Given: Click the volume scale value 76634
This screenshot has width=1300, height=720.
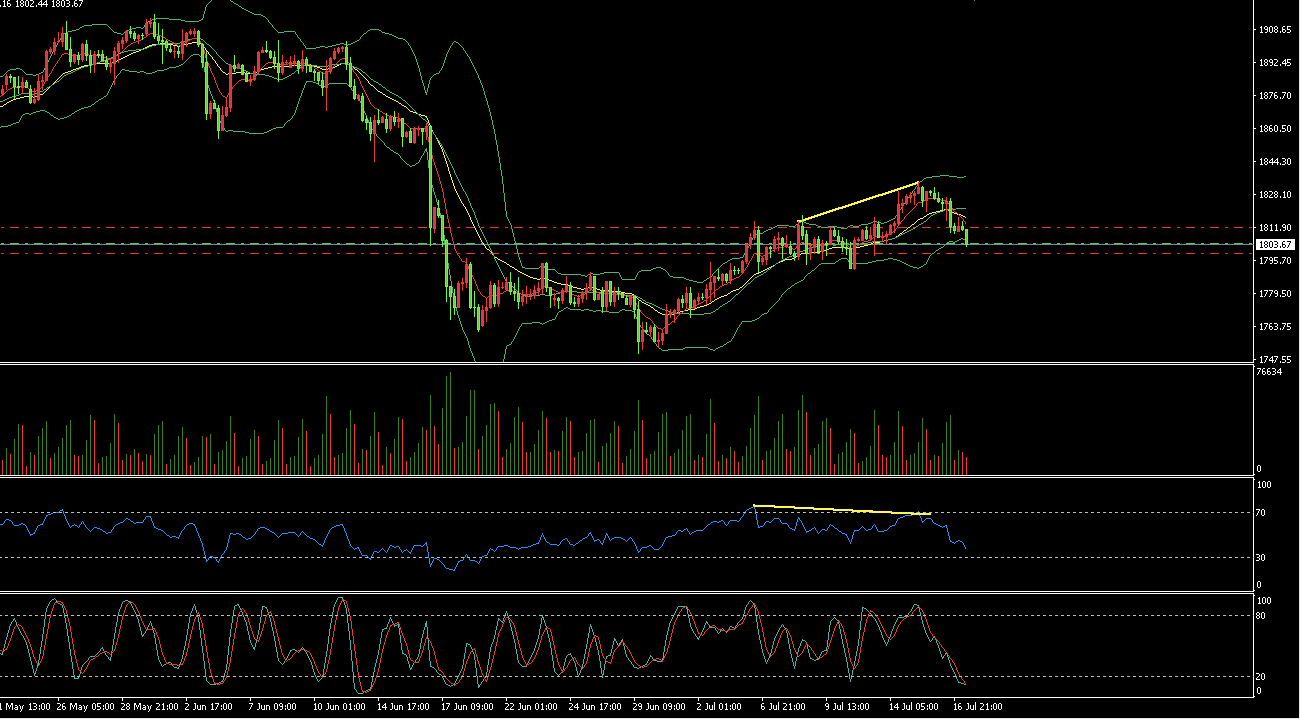Looking at the screenshot, I should (1269, 372).
